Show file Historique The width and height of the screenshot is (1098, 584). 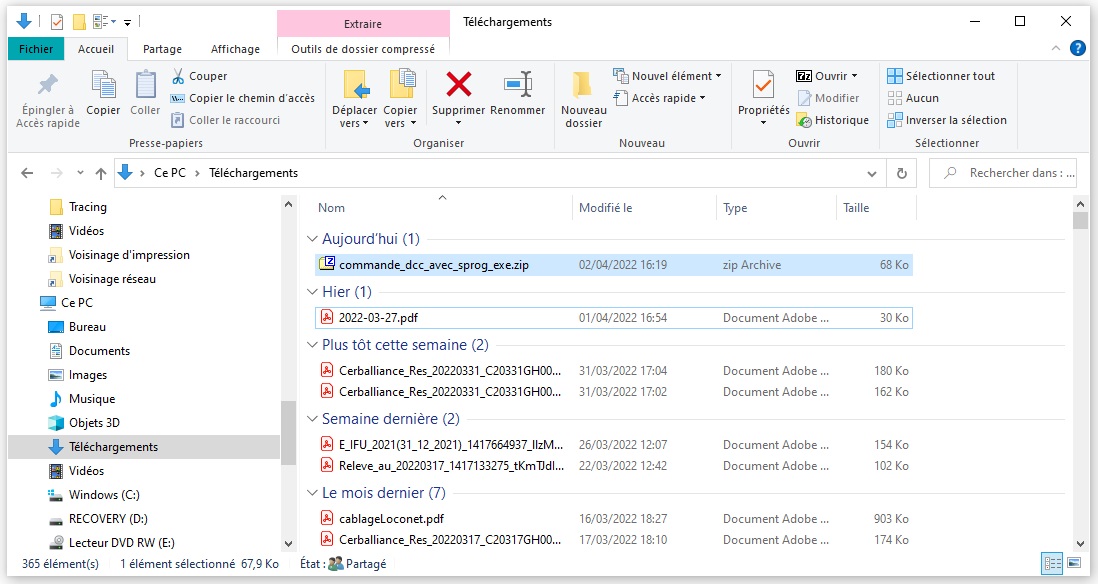(833, 120)
